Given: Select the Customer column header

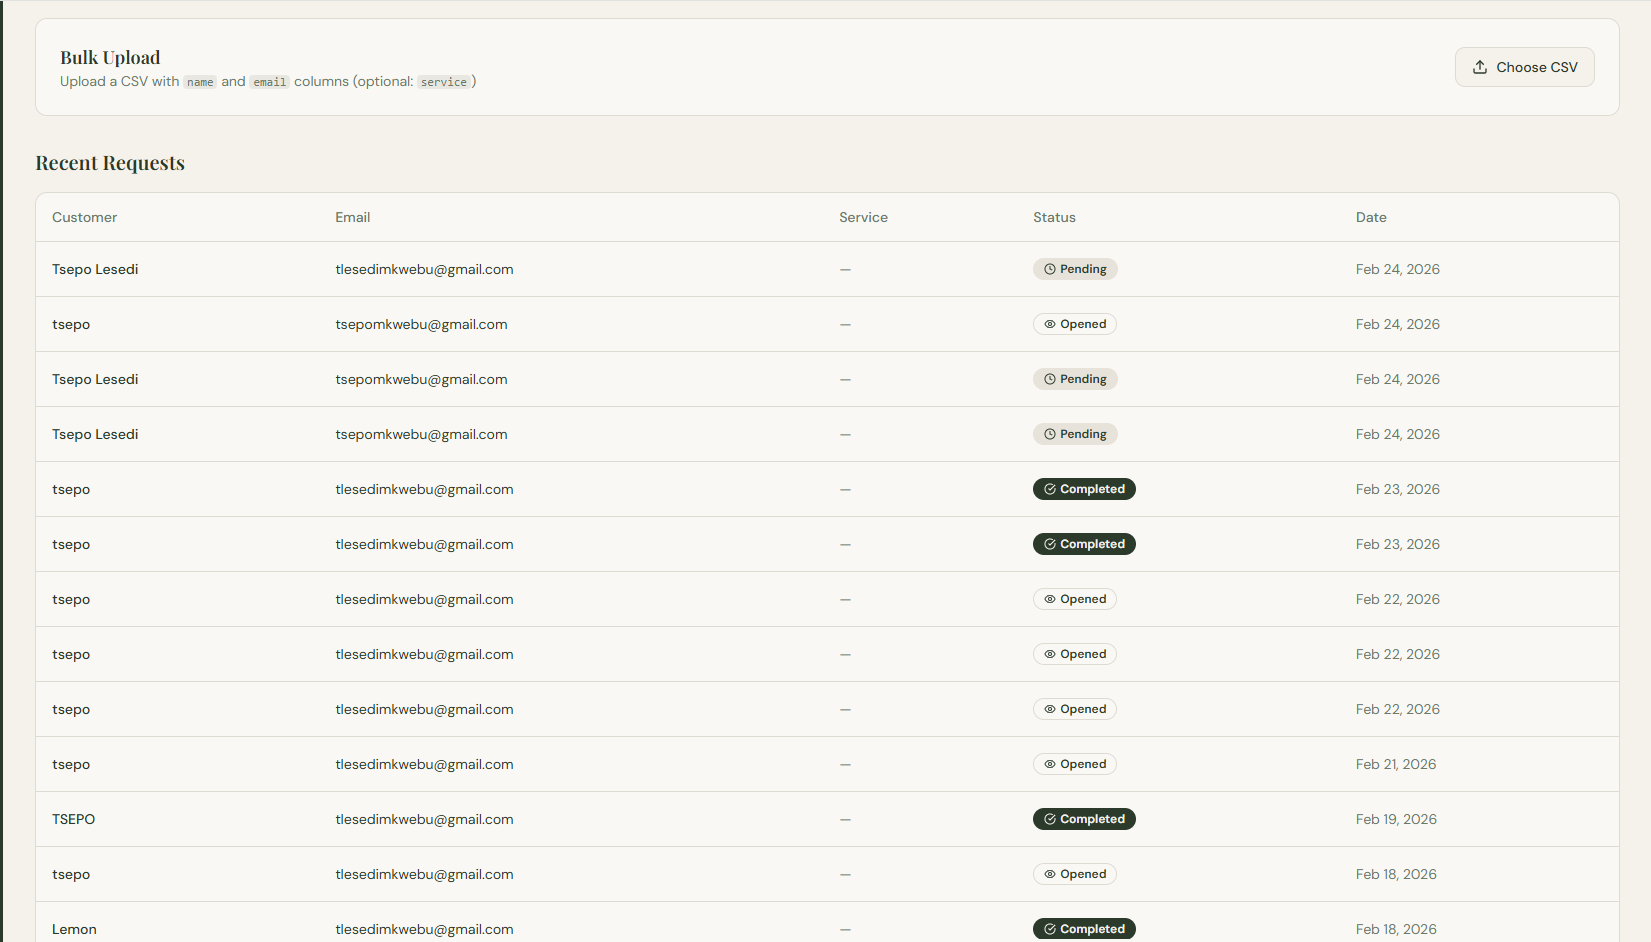Looking at the screenshot, I should (84, 217).
